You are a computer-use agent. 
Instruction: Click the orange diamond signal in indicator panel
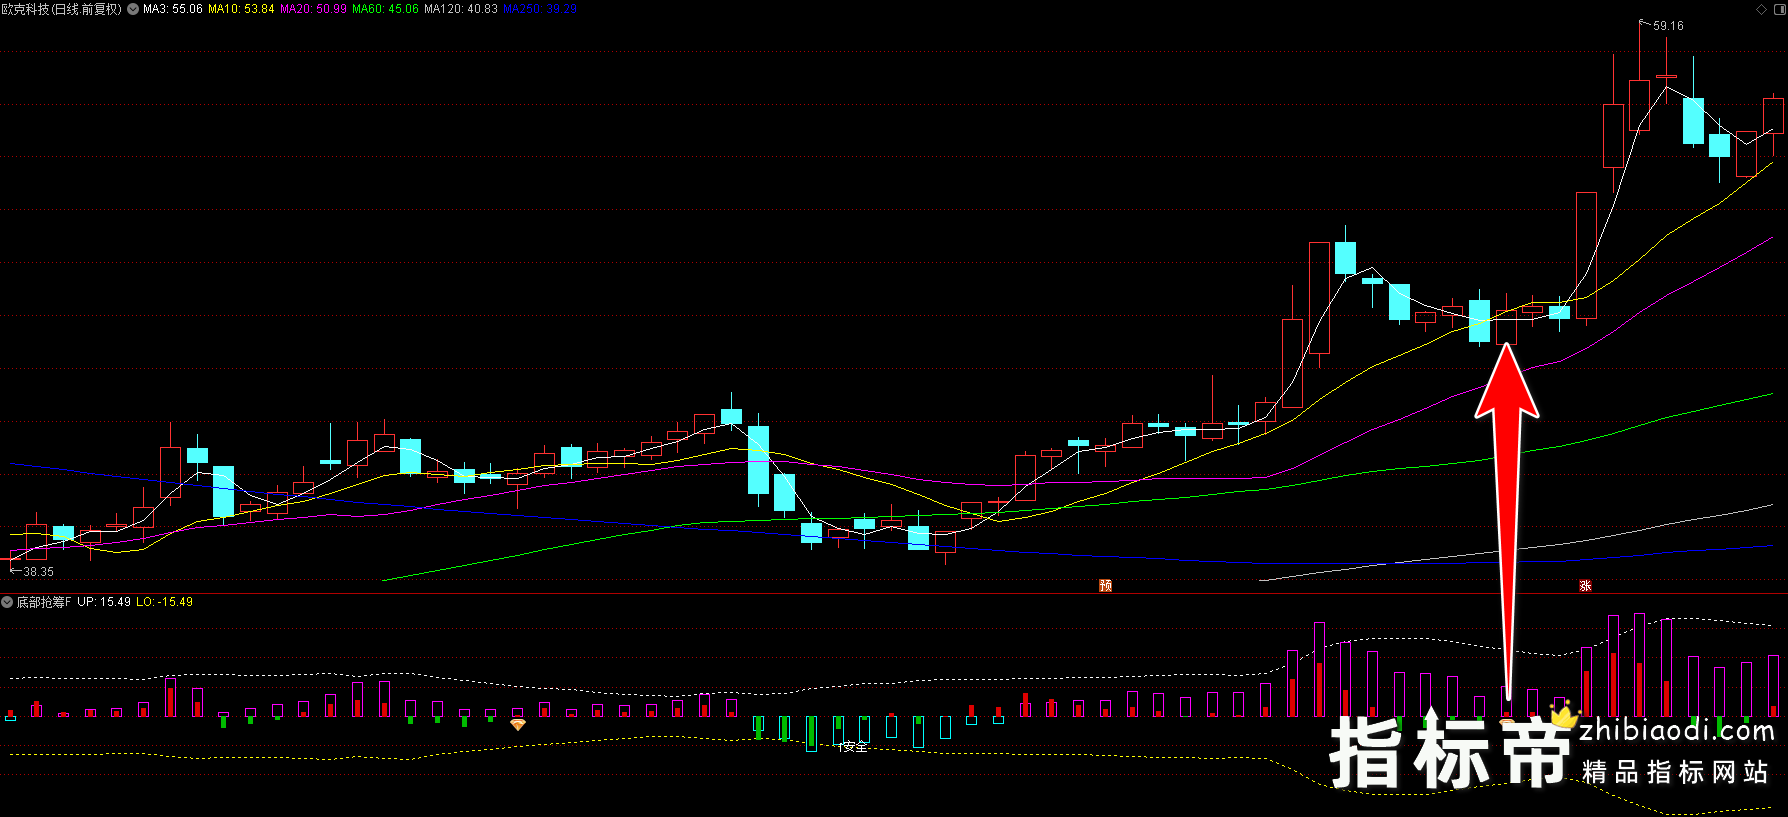[x=517, y=724]
